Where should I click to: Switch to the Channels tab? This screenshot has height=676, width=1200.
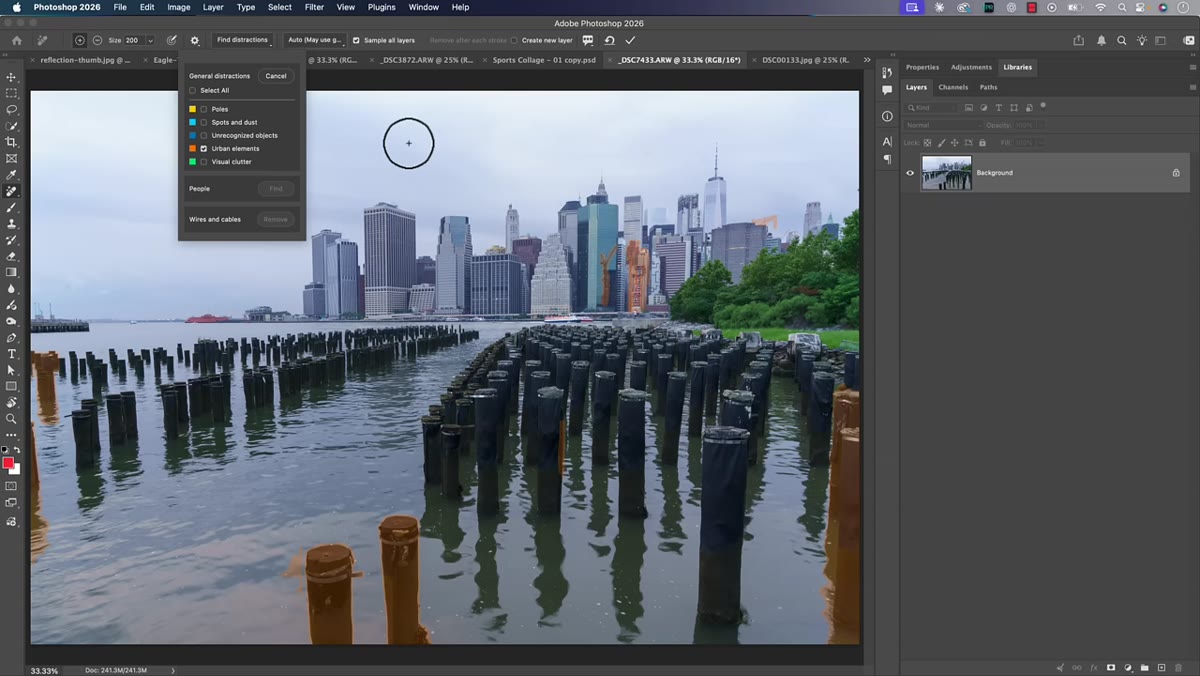tap(953, 87)
